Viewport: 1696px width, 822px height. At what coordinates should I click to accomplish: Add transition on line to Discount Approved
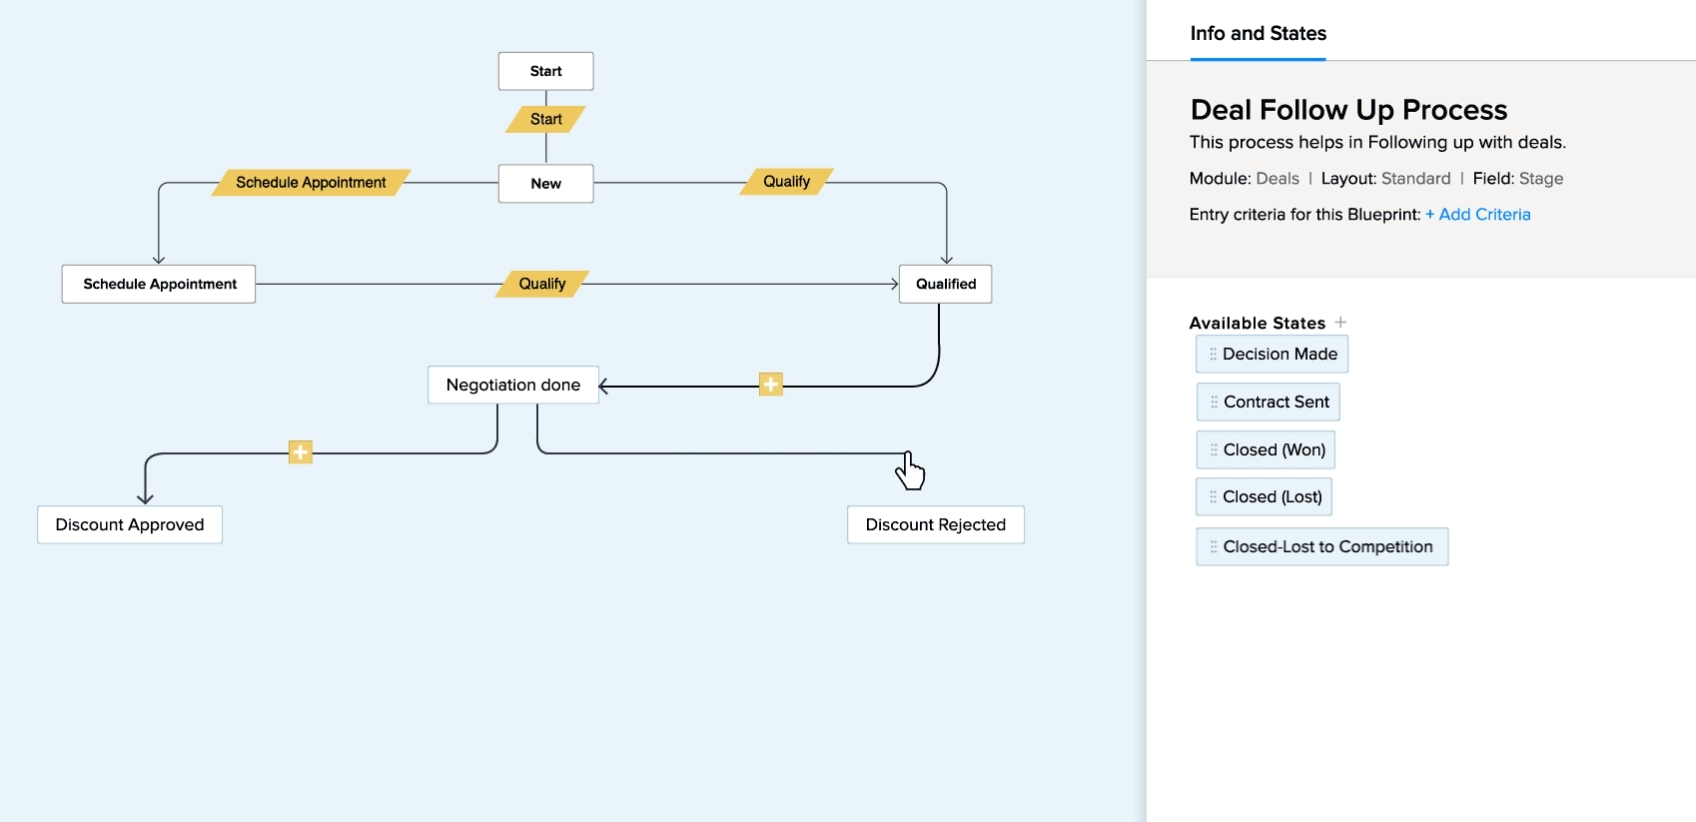pos(300,452)
